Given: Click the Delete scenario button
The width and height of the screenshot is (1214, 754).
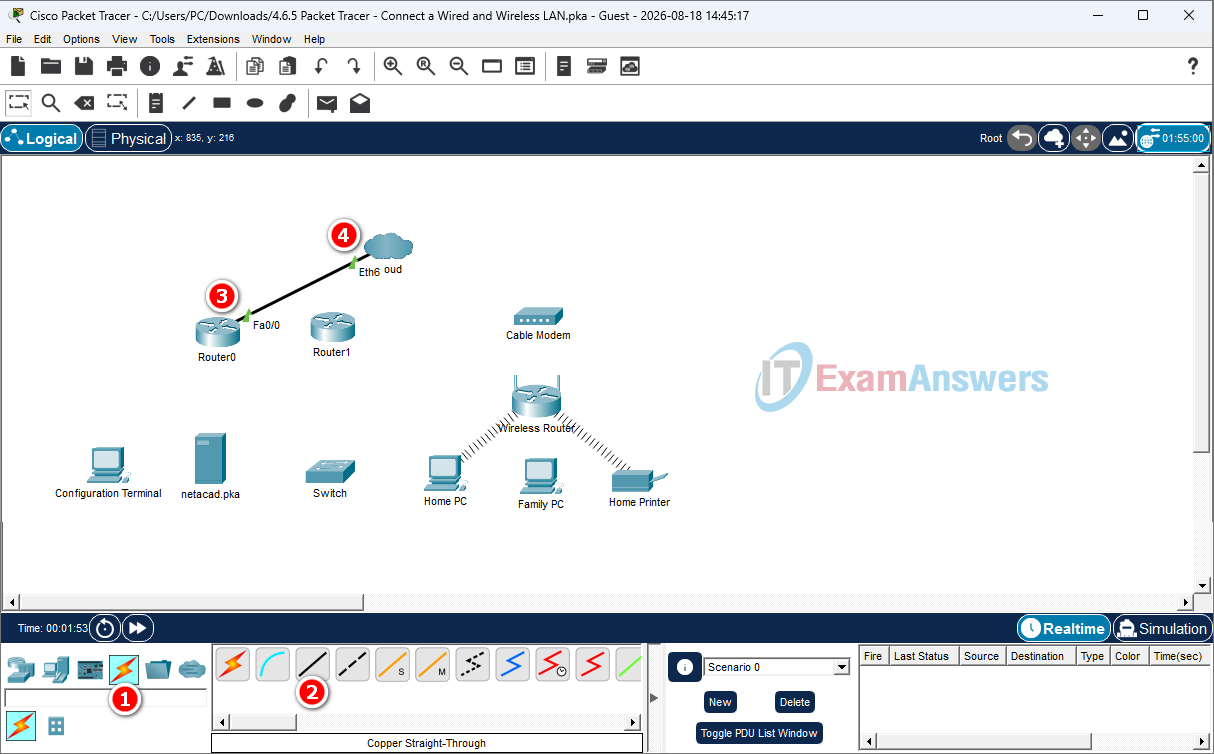Looking at the screenshot, I should point(794,702).
